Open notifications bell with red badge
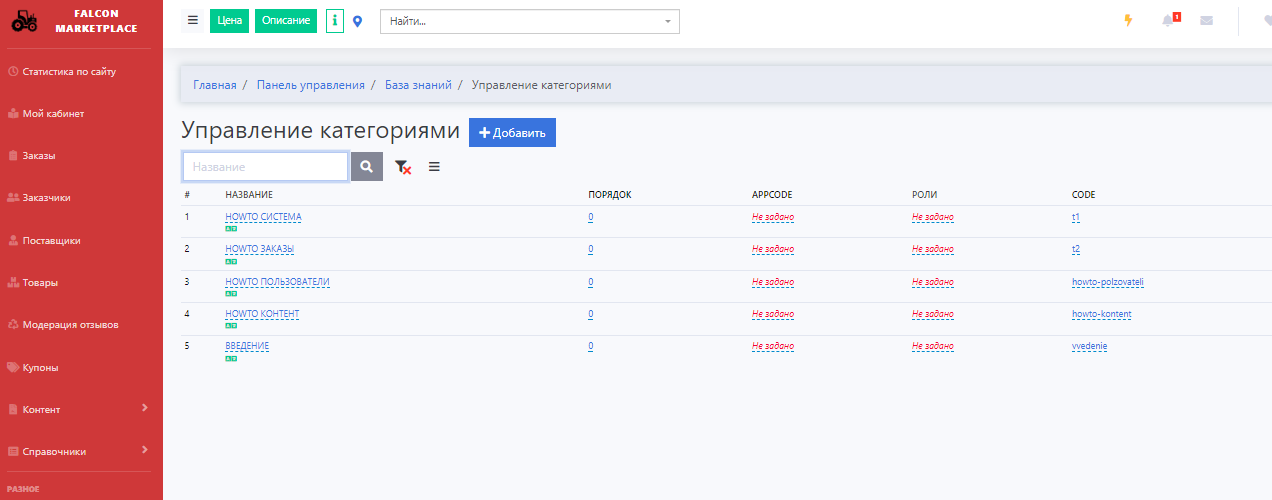1272x500 pixels. (x=1168, y=21)
